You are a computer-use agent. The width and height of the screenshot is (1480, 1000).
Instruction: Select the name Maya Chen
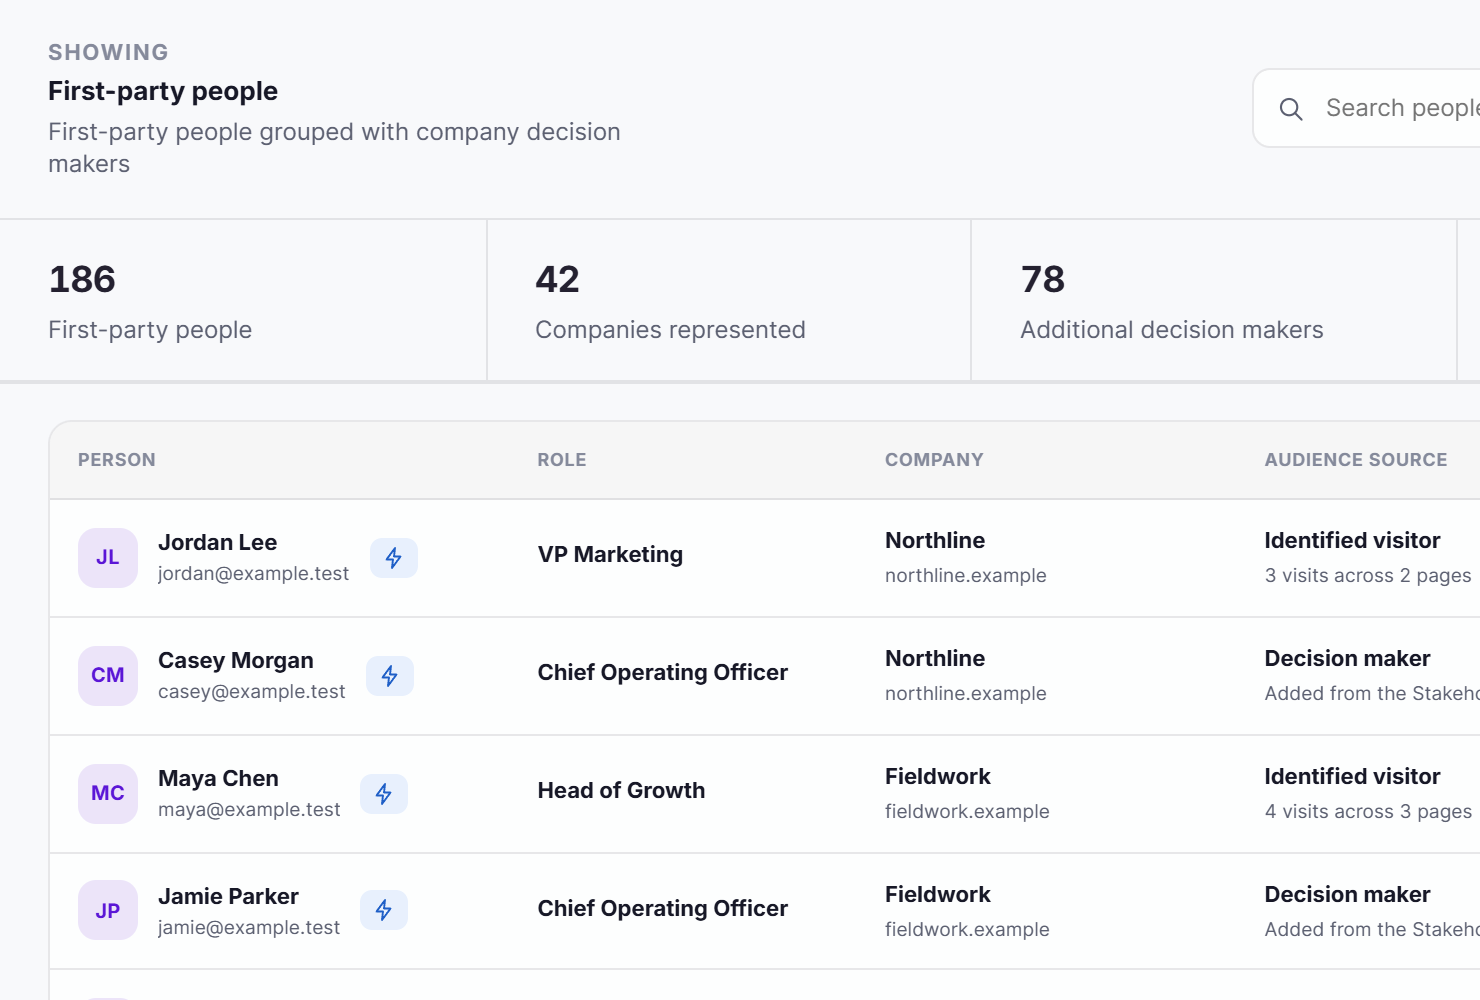(218, 778)
